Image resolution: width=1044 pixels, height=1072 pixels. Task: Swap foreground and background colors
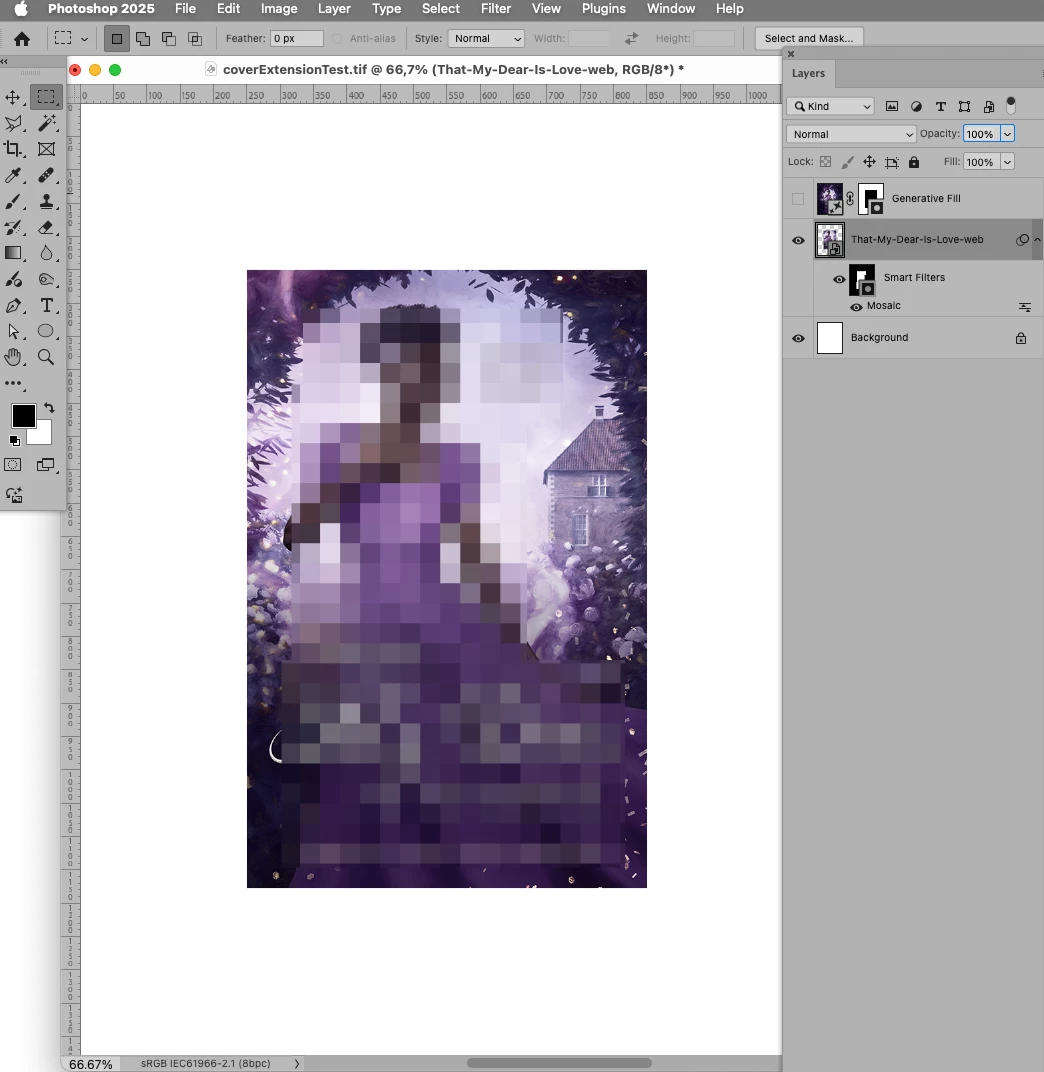point(49,407)
